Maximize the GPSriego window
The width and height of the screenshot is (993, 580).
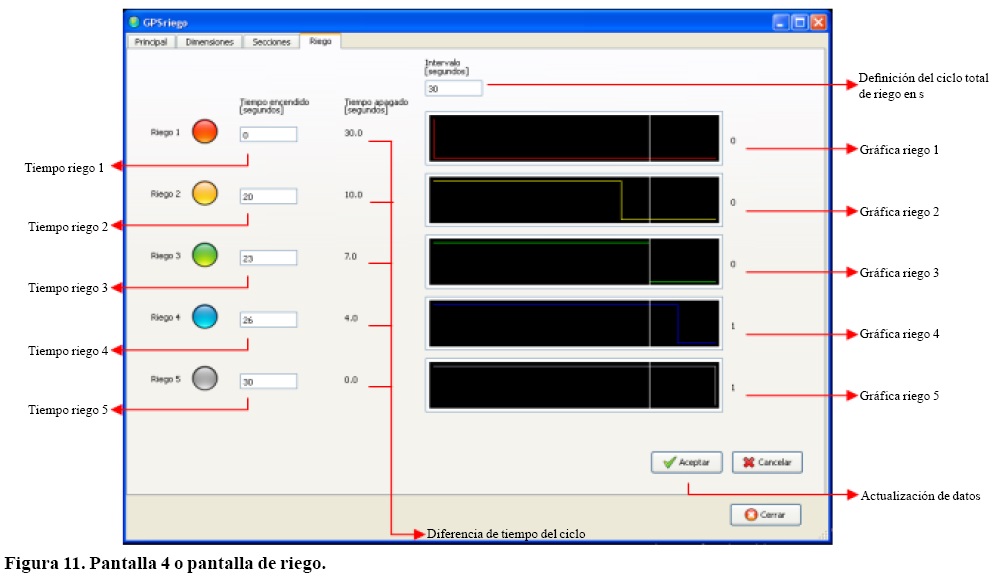point(799,22)
